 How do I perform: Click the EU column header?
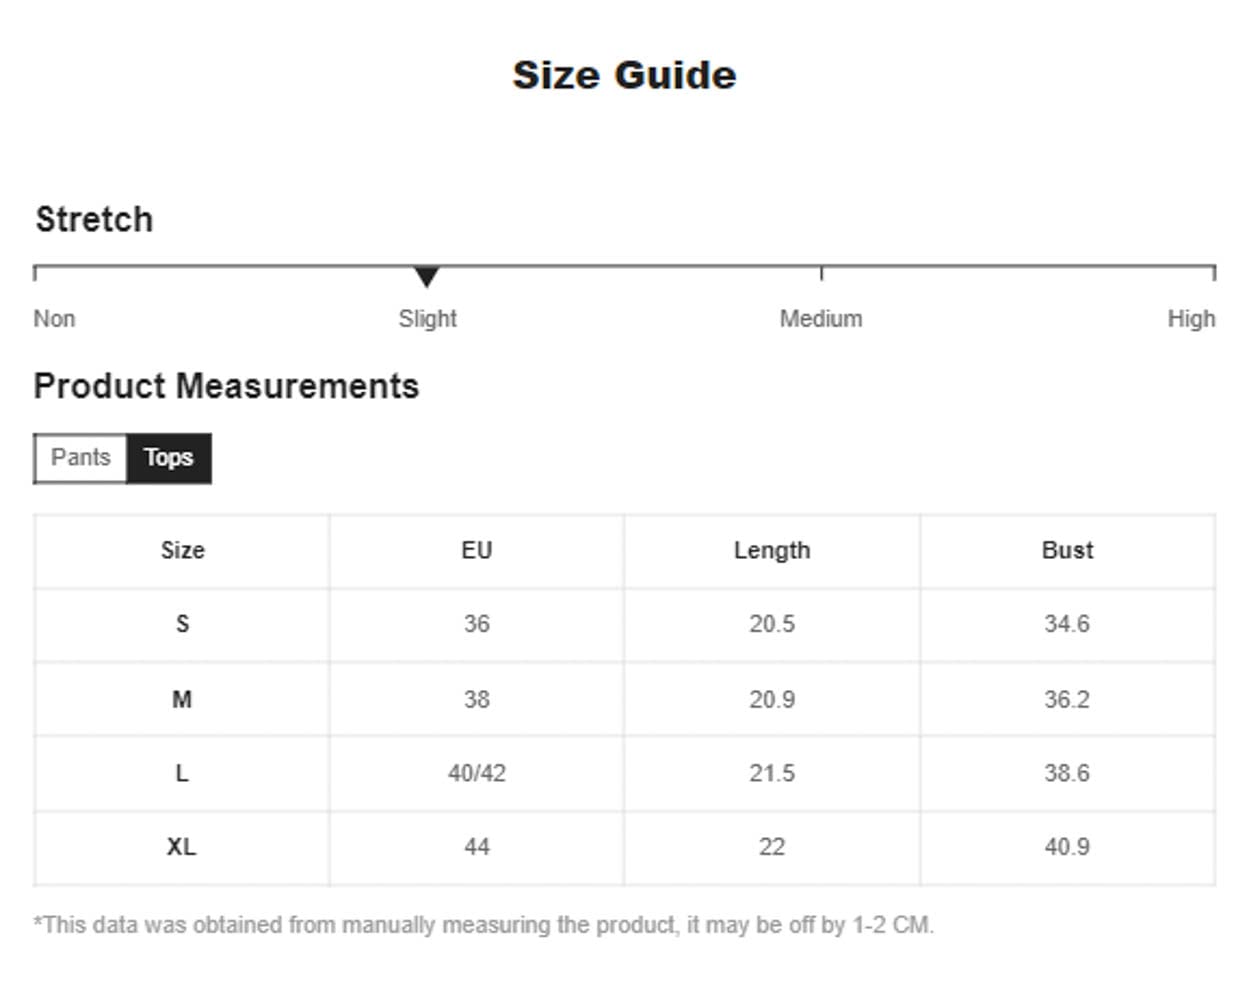476,551
